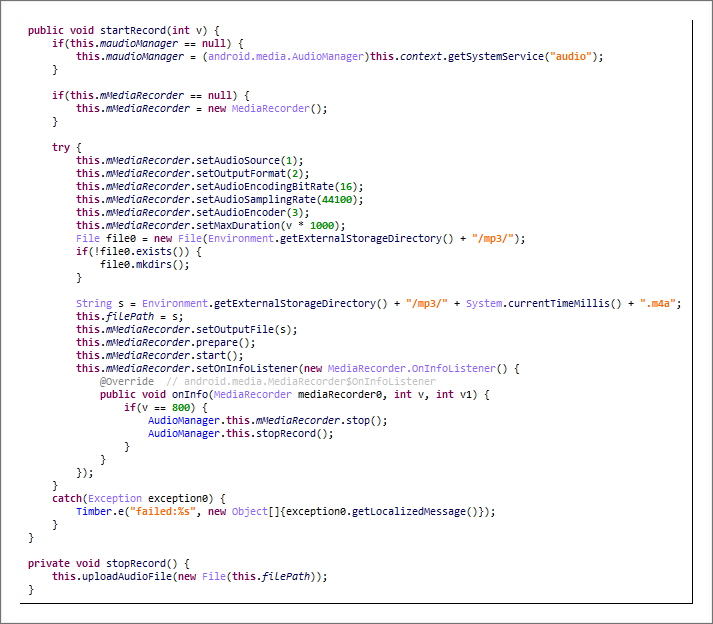Screen dimensions: 713x624
Task: Click this.filePath = s assignment
Action: point(130,317)
